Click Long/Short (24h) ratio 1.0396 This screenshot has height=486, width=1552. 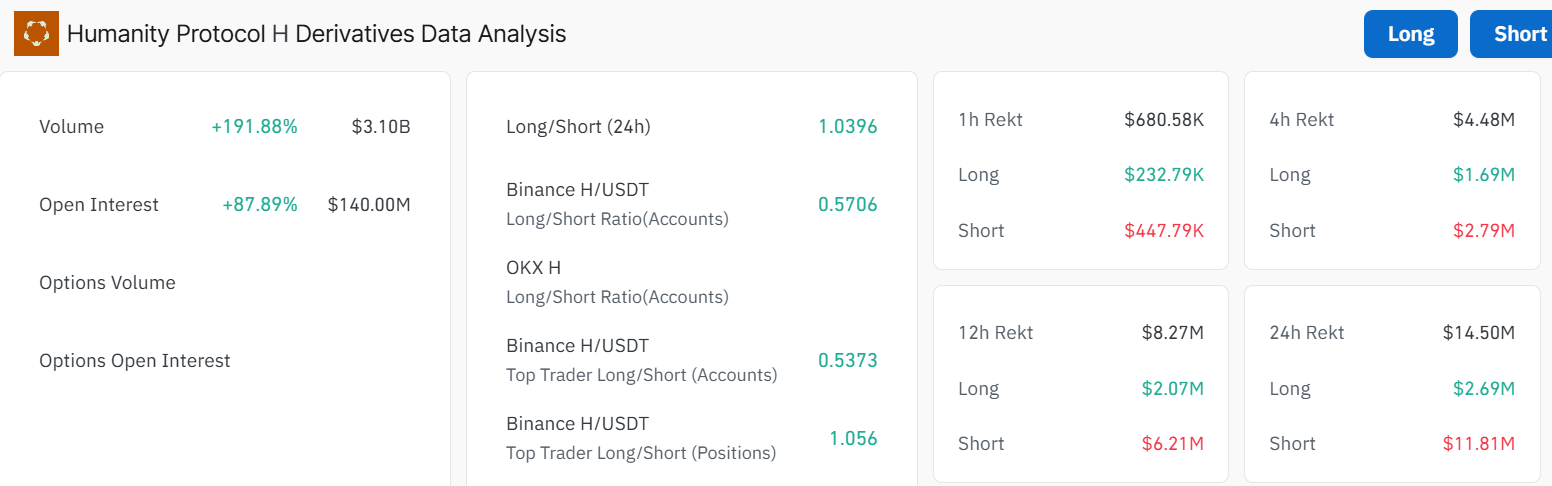(x=847, y=127)
